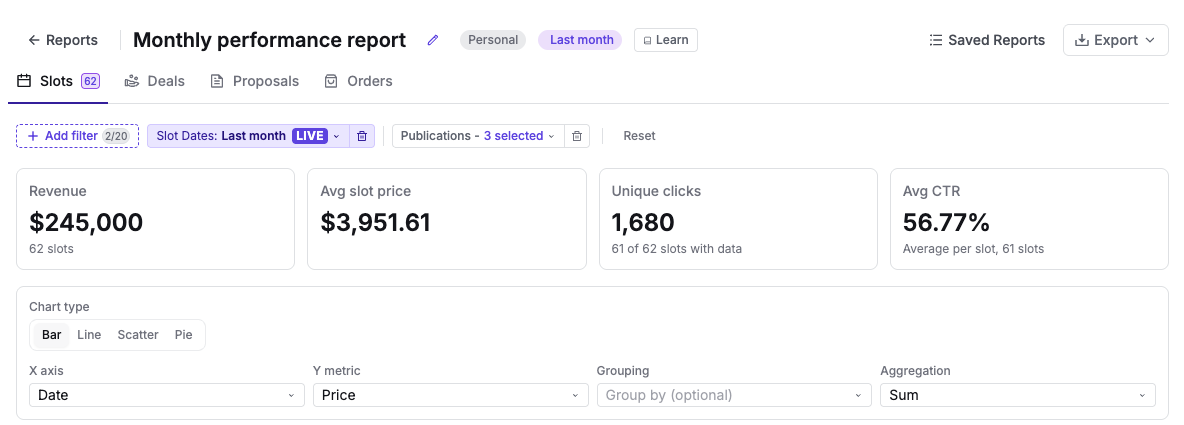Delete the Slot Dates filter
Viewport: 1184px width, 425px height.
coord(362,136)
